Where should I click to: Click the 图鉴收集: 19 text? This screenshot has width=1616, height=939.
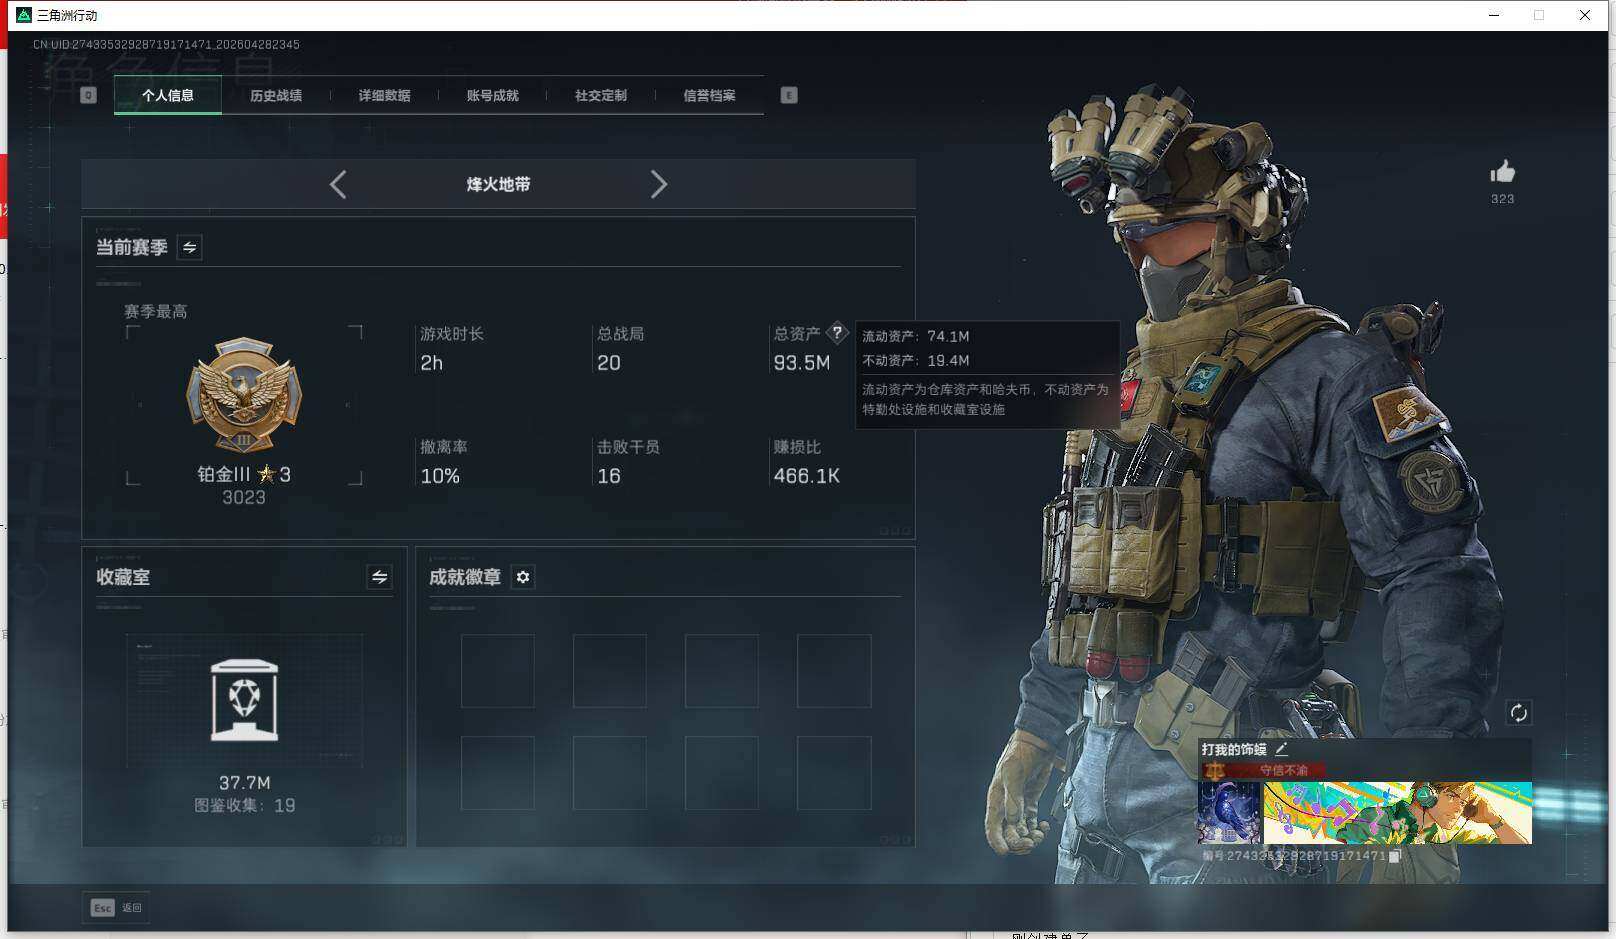245,805
